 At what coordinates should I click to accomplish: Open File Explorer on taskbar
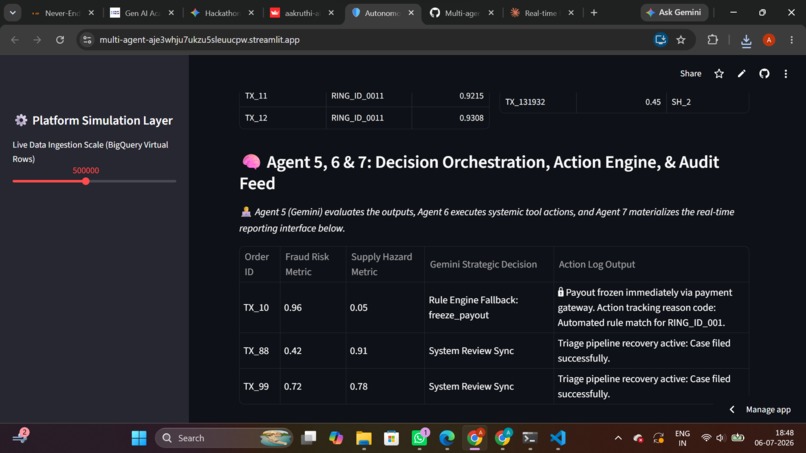click(x=363, y=438)
